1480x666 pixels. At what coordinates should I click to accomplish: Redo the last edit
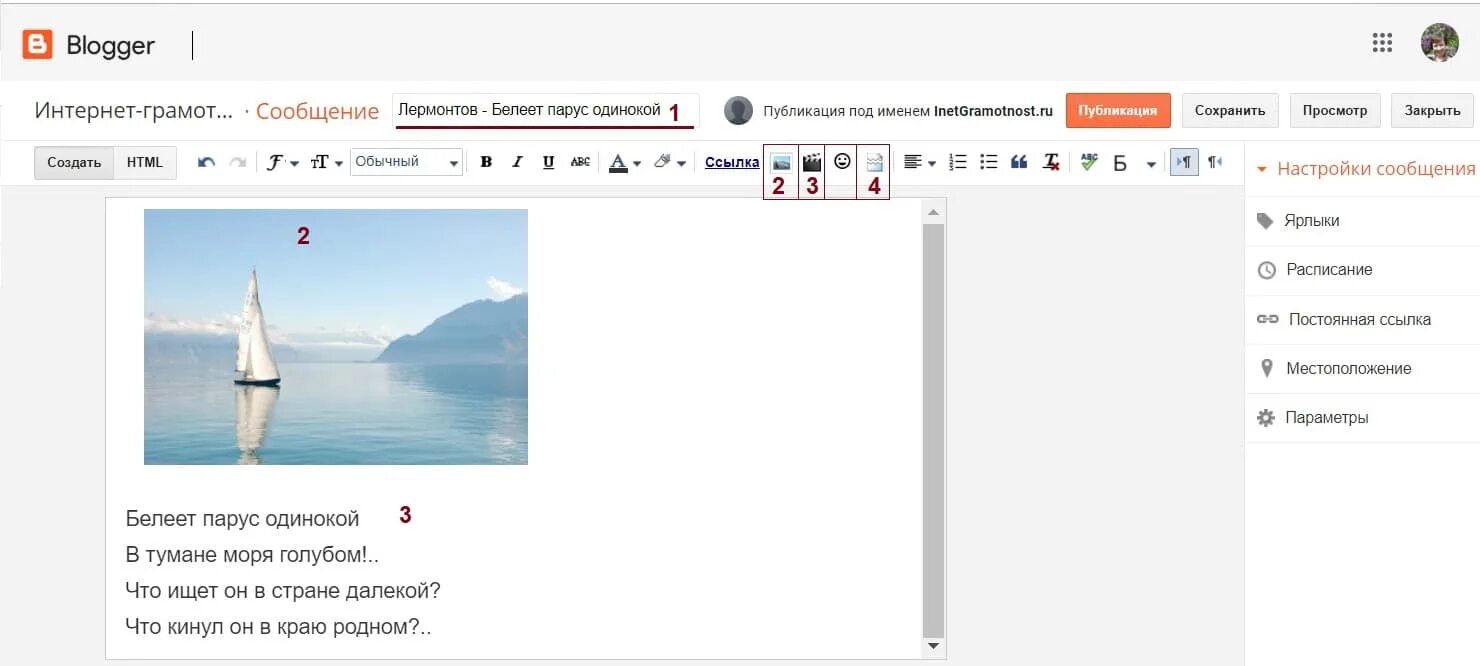point(237,162)
